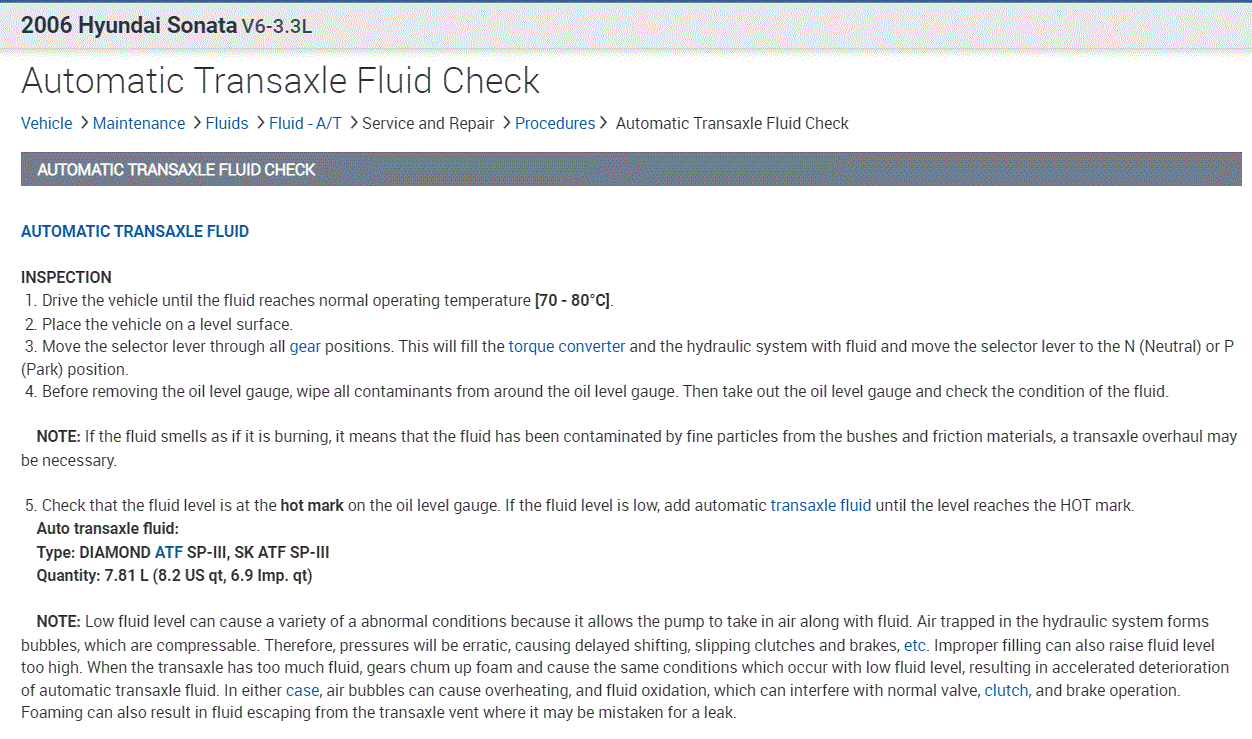Screen dimensions: 1252x739
Task: Open the Fluid - A/T breadcrumb
Action: click(x=305, y=123)
